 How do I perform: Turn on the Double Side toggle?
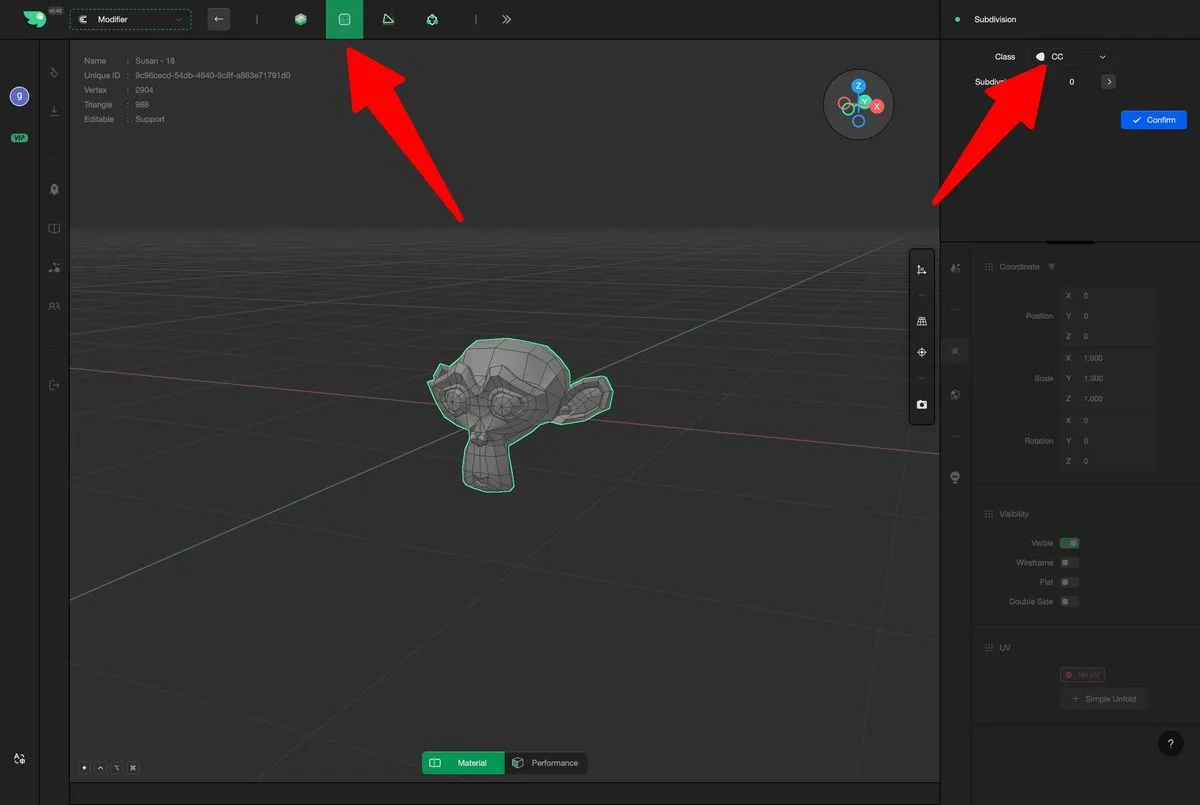click(x=1069, y=602)
